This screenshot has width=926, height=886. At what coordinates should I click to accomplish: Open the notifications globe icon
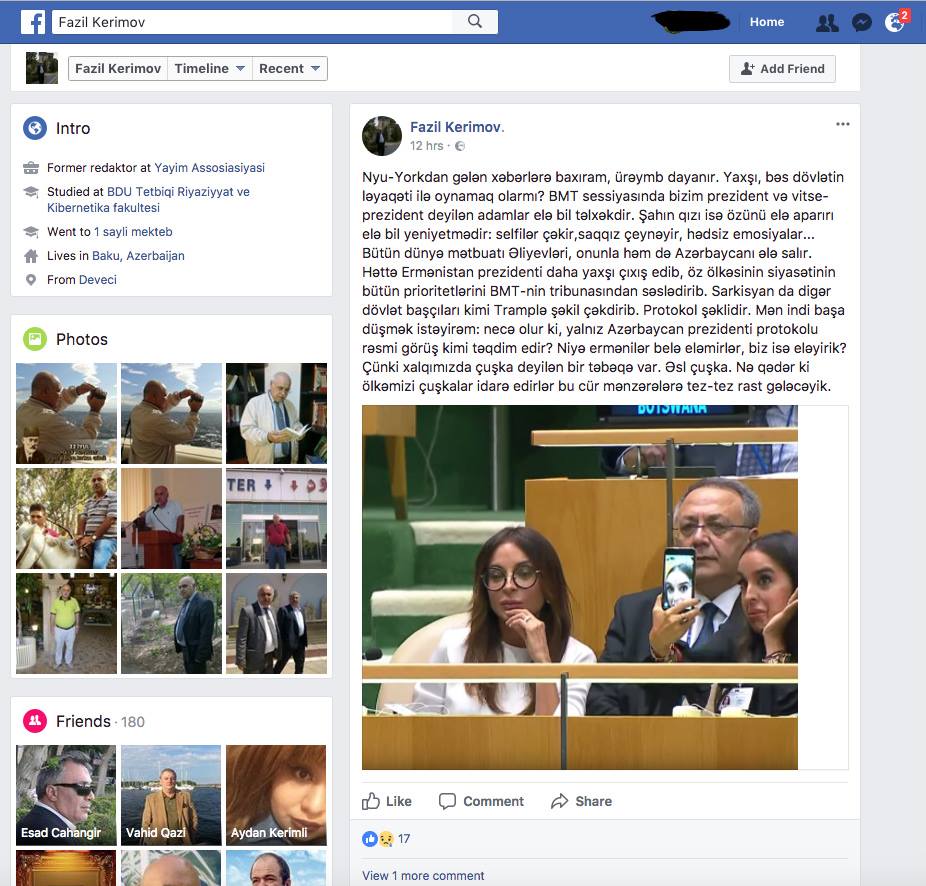point(895,22)
